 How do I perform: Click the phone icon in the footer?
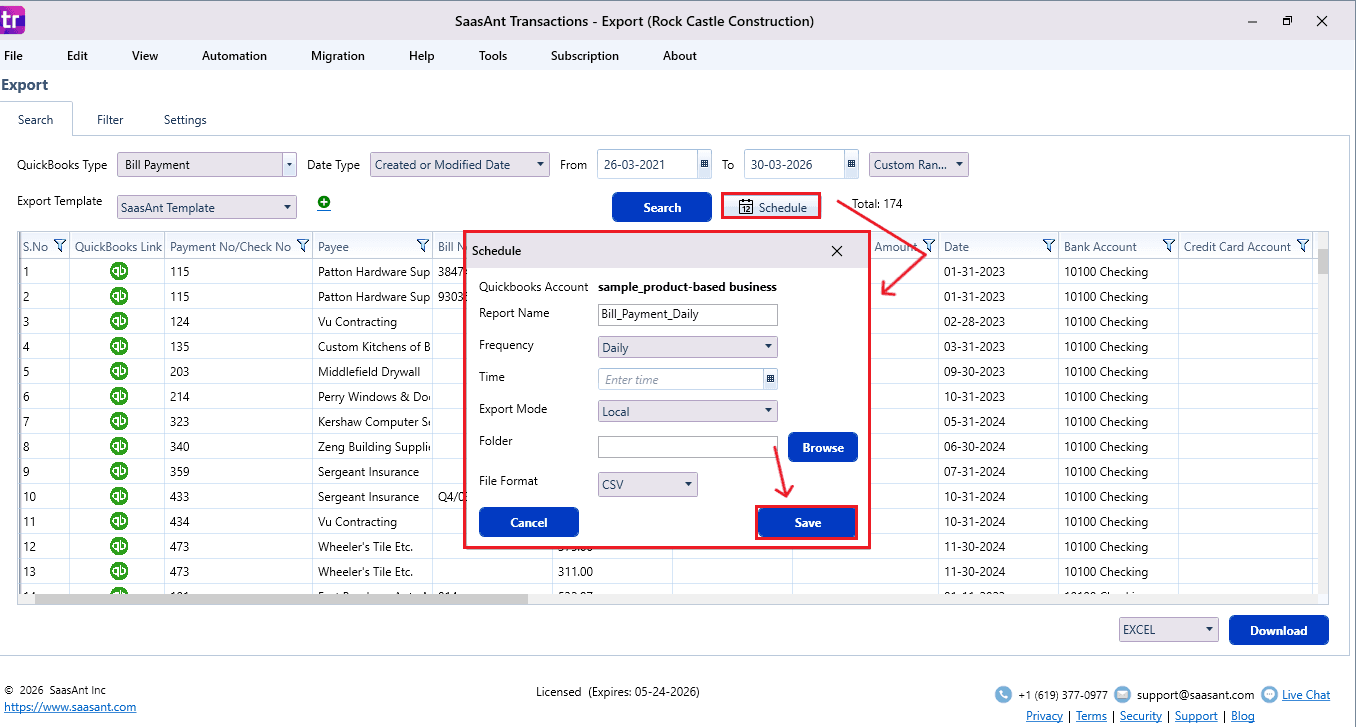(1003, 694)
